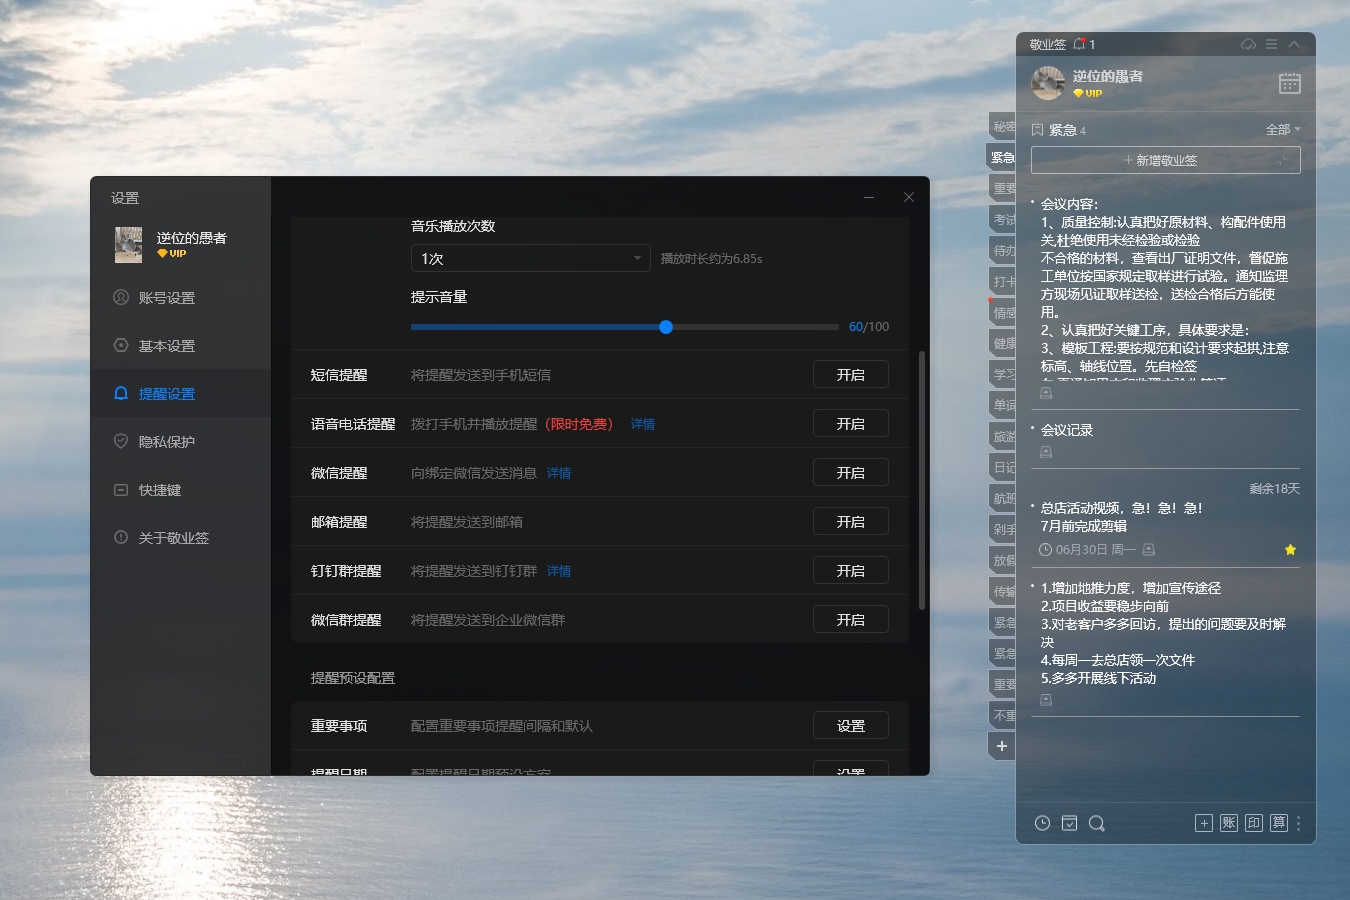Open 详情 link for 钉钉群提醒
Screen dimensions: 1350x900
[559, 571]
